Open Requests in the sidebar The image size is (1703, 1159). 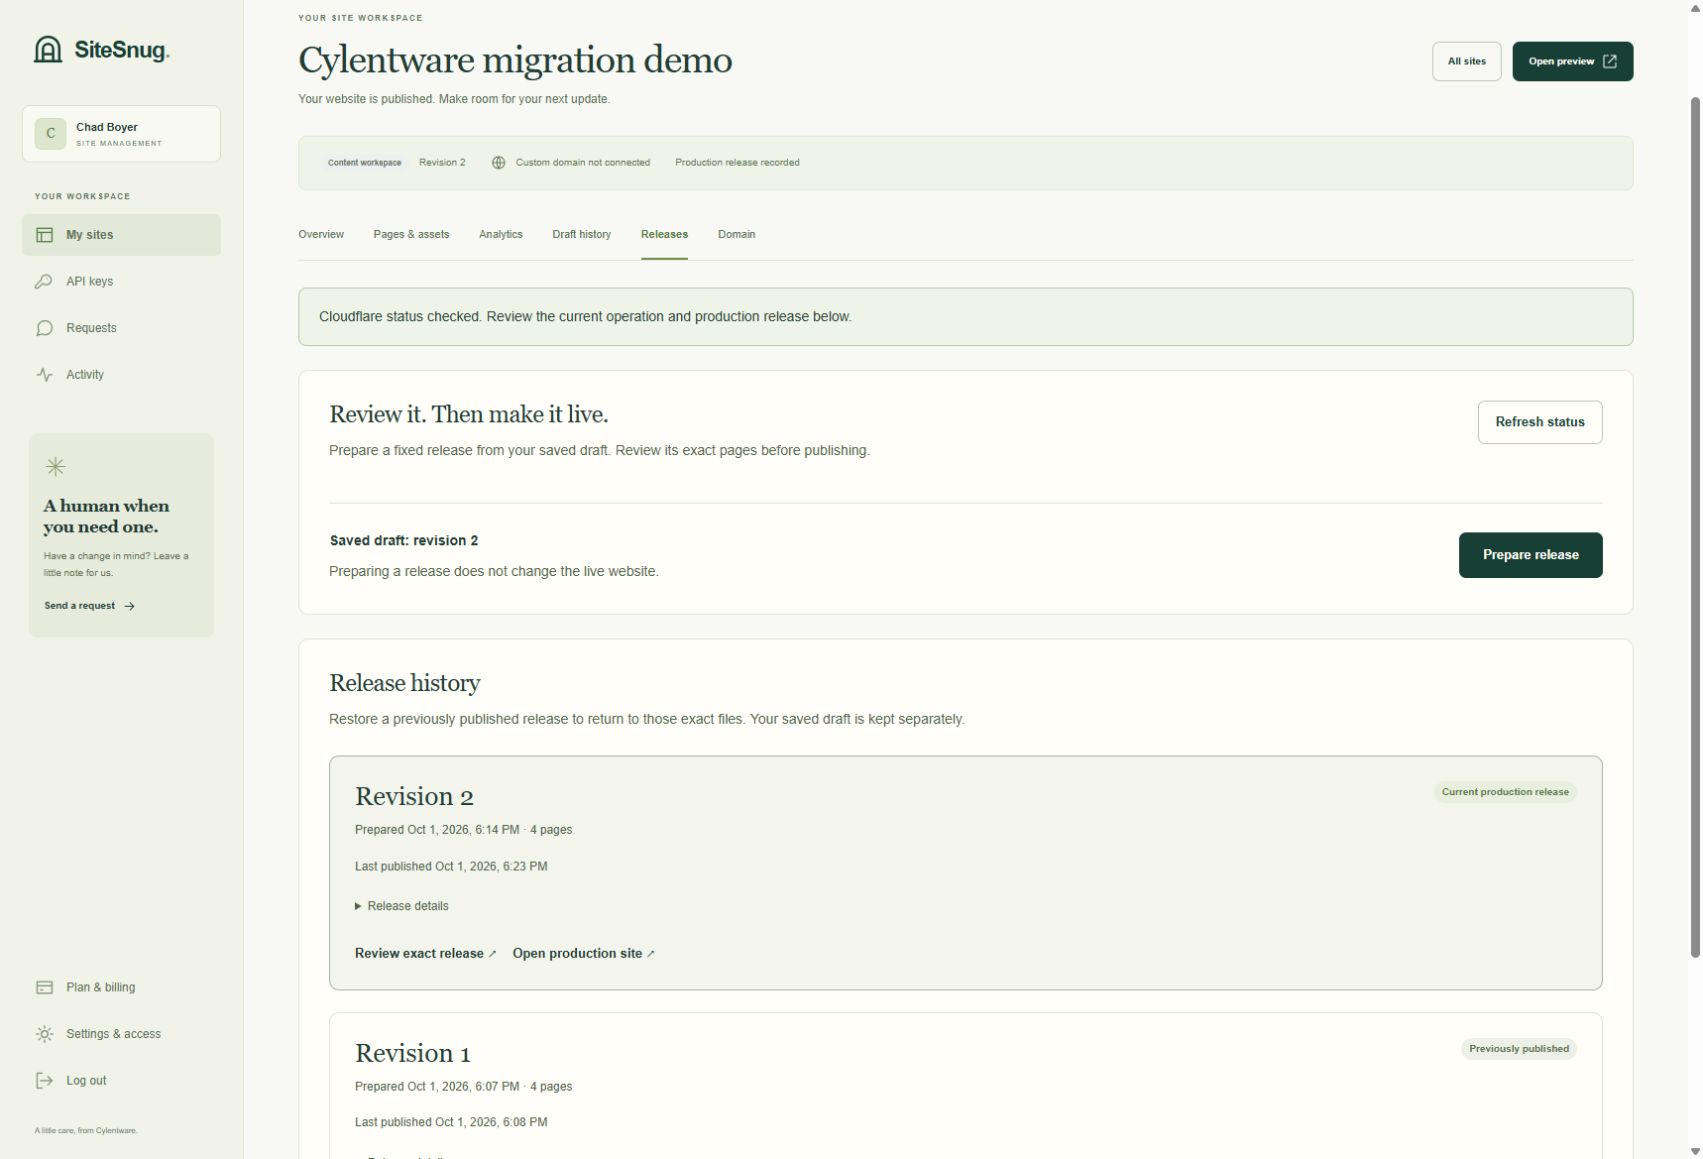pyautogui.click(x=121, y=328)
